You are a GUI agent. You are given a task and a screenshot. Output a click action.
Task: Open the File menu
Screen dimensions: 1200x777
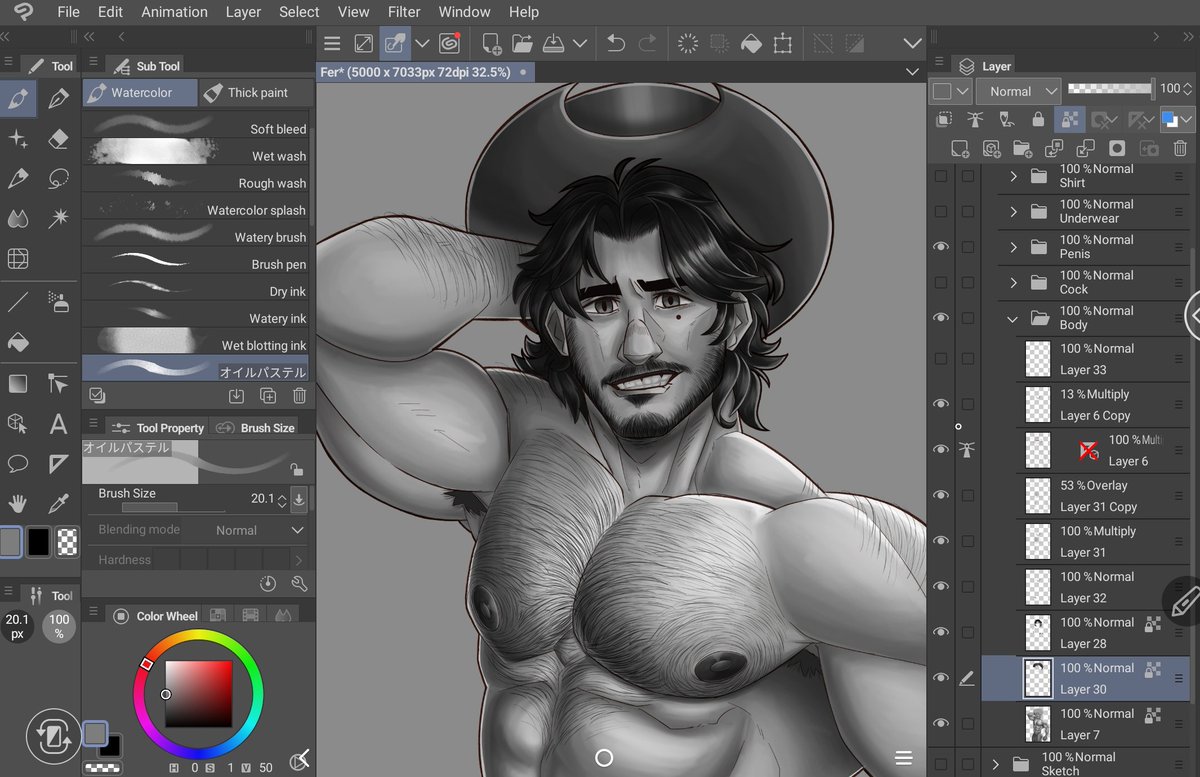point(68,12)
